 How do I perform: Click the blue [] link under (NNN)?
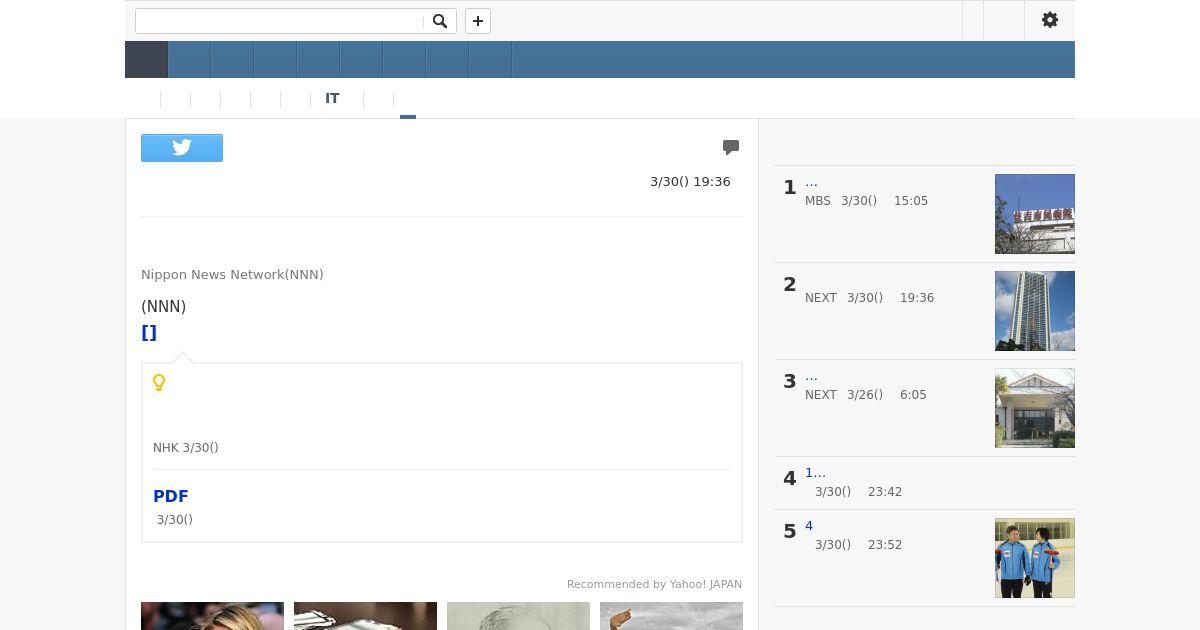tap(149, 333)
